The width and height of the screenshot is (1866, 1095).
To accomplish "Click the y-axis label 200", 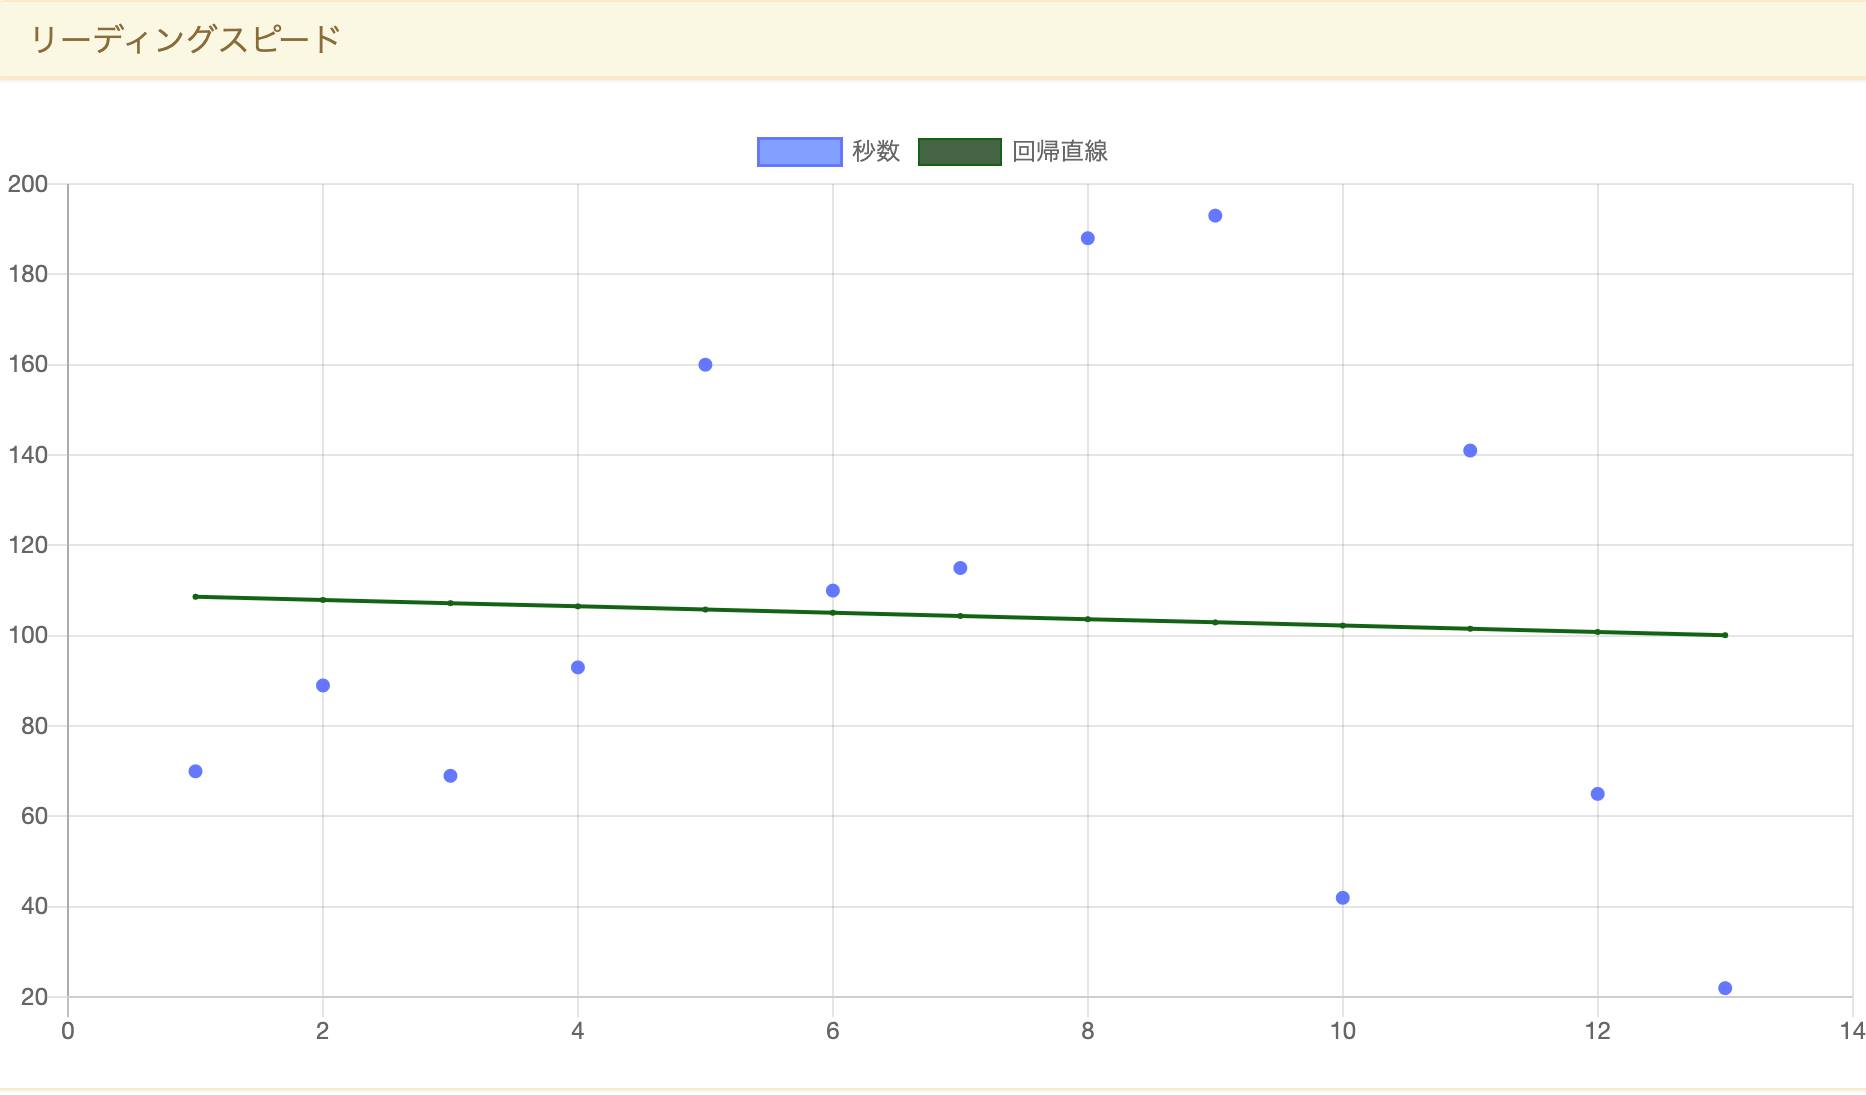I will tap(28, 184).
